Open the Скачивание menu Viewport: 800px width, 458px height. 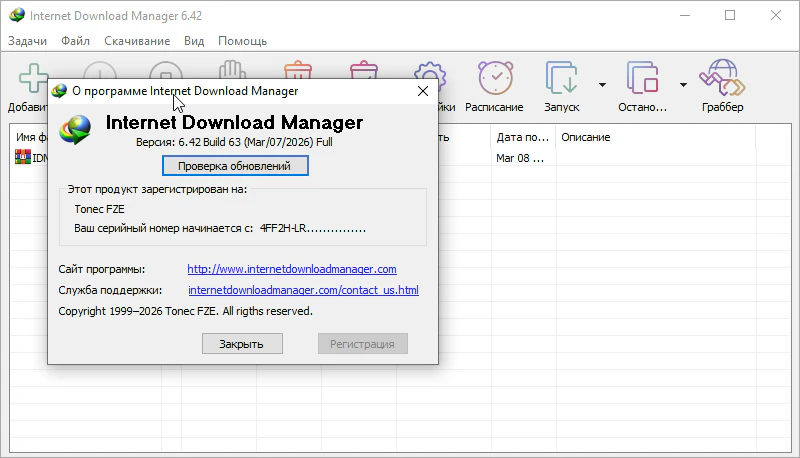click(135, 41)
